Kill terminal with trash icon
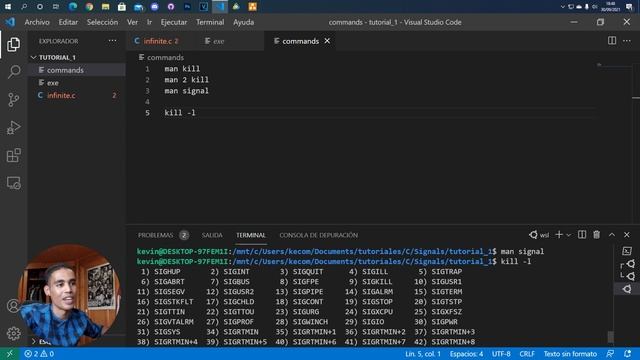This screenshot has width=640, height=360. coord(597,235)
